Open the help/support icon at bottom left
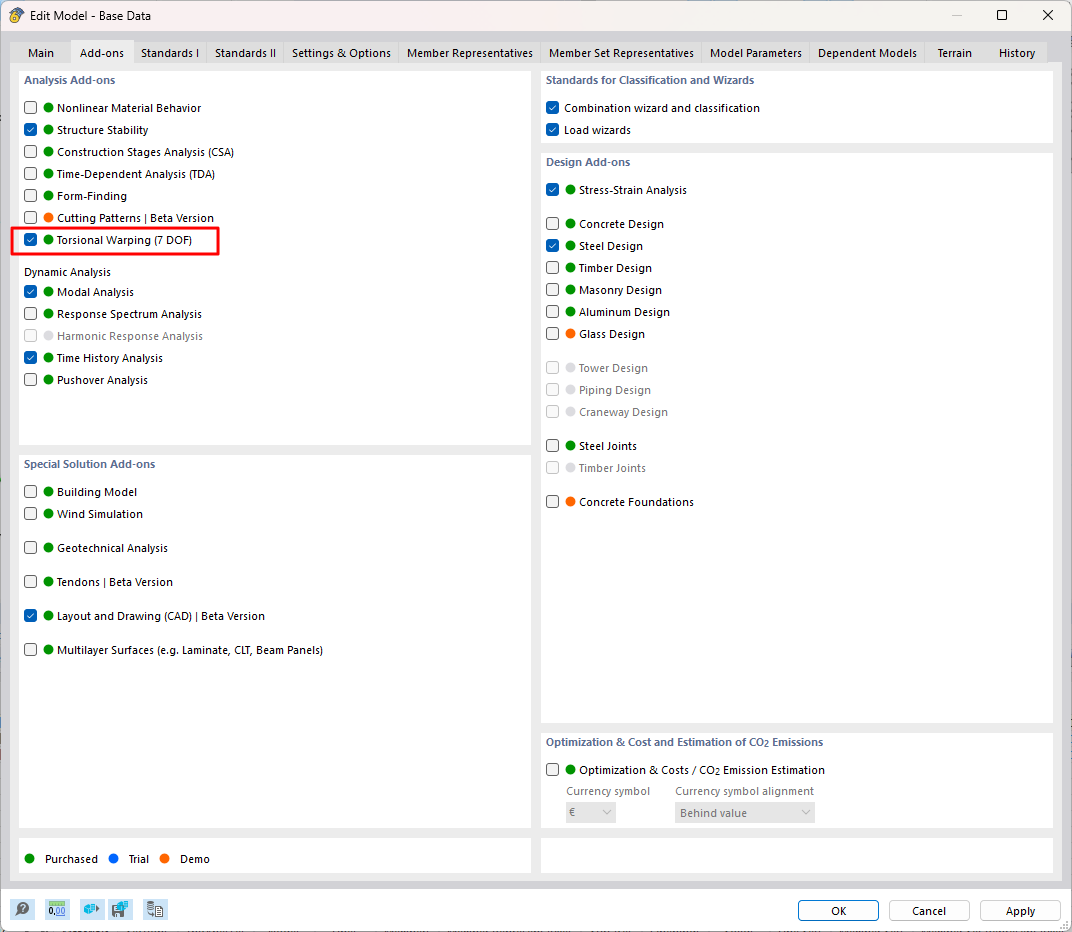 (22, 909)
